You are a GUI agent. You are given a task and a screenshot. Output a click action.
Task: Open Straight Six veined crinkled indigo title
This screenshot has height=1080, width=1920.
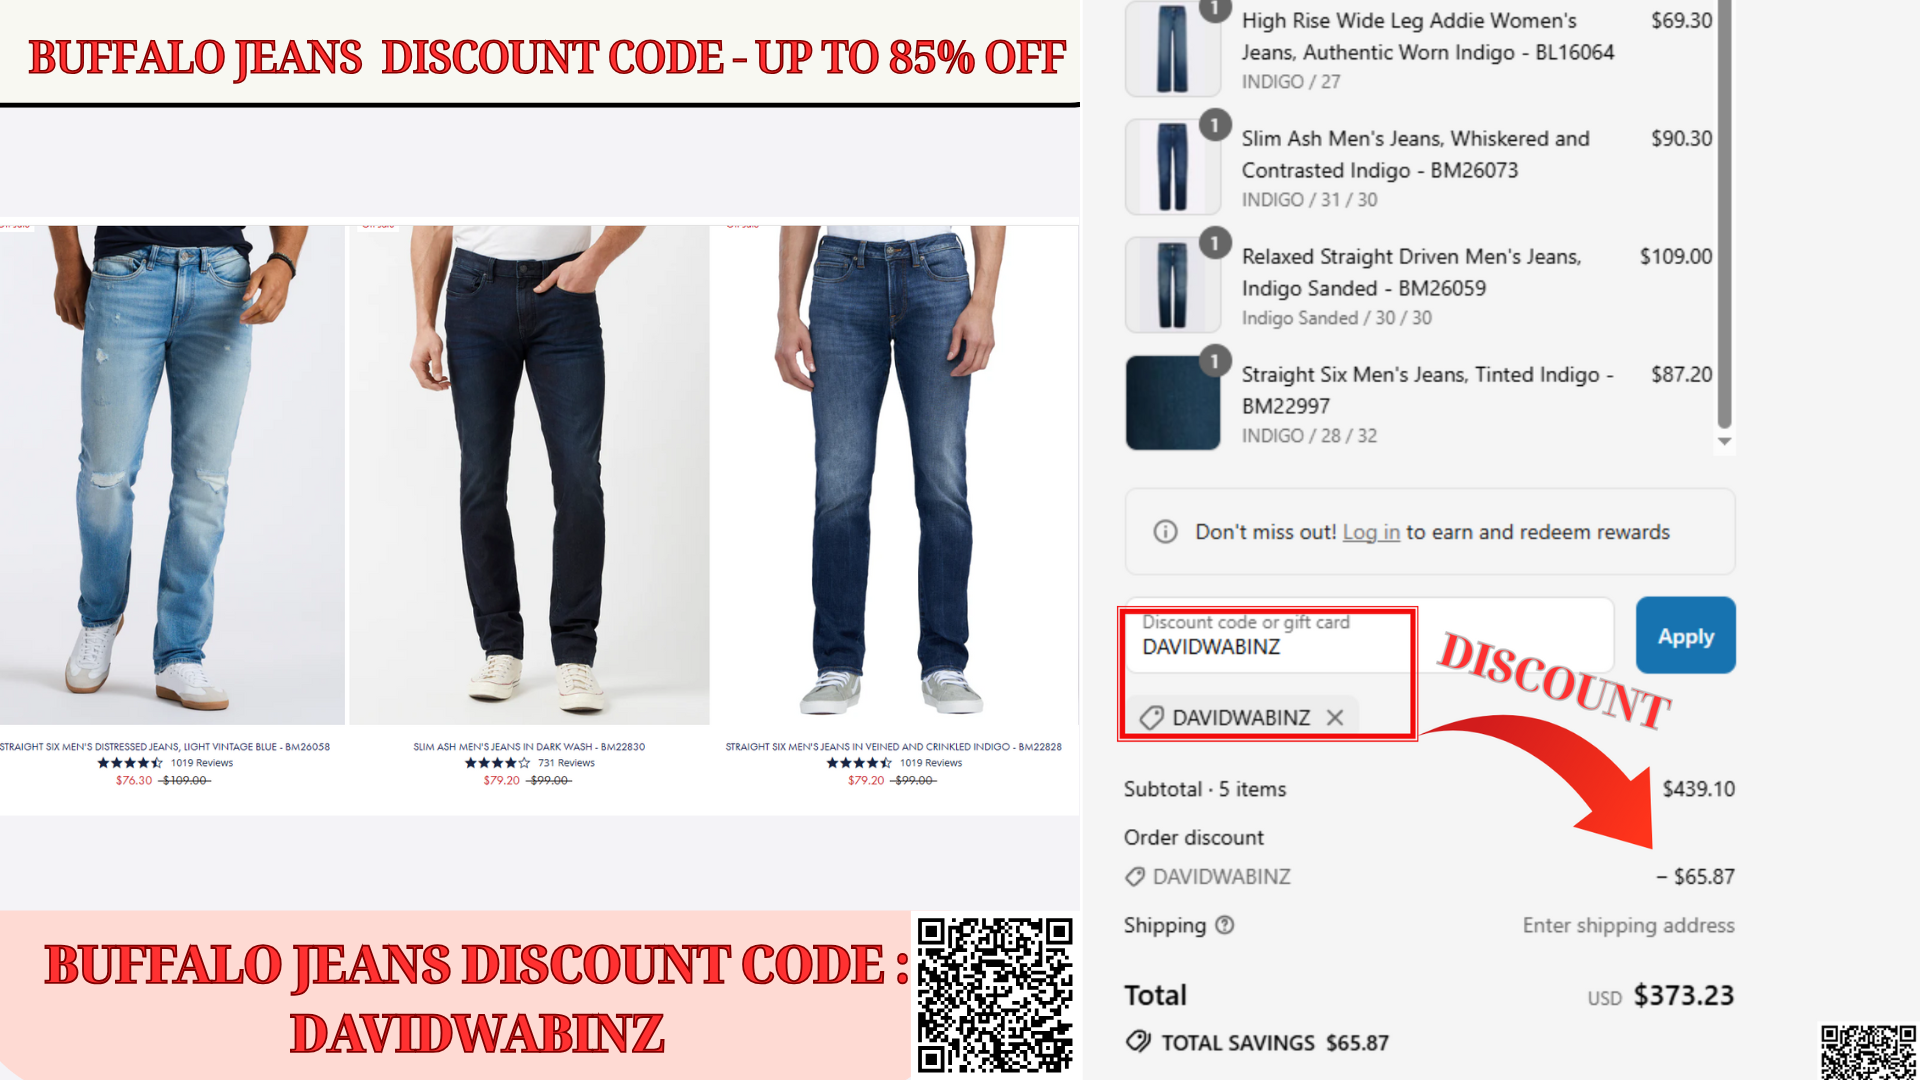pyautogui.click(x=894, y=746)
